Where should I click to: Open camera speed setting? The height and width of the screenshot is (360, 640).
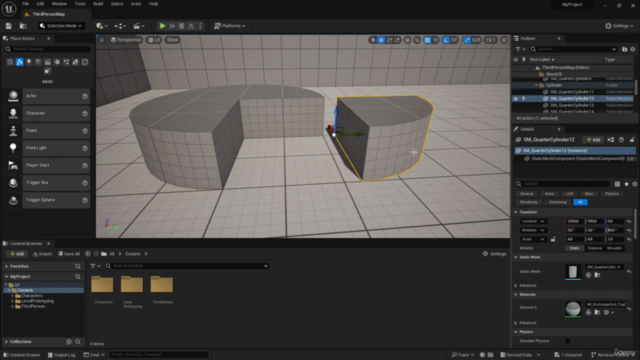490,40
